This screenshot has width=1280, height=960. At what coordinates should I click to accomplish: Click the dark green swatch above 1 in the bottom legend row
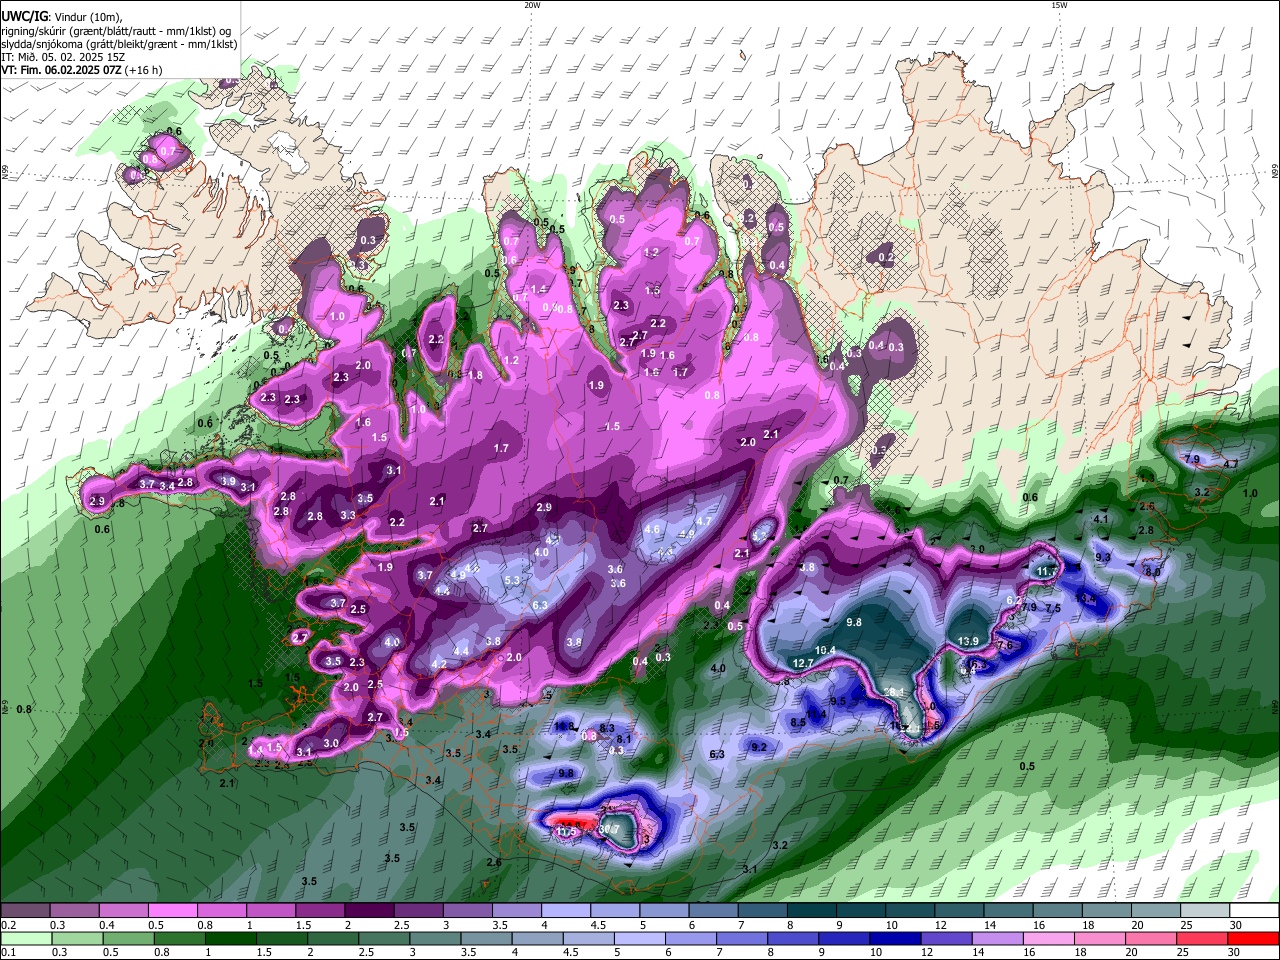(x=230, y=938)
